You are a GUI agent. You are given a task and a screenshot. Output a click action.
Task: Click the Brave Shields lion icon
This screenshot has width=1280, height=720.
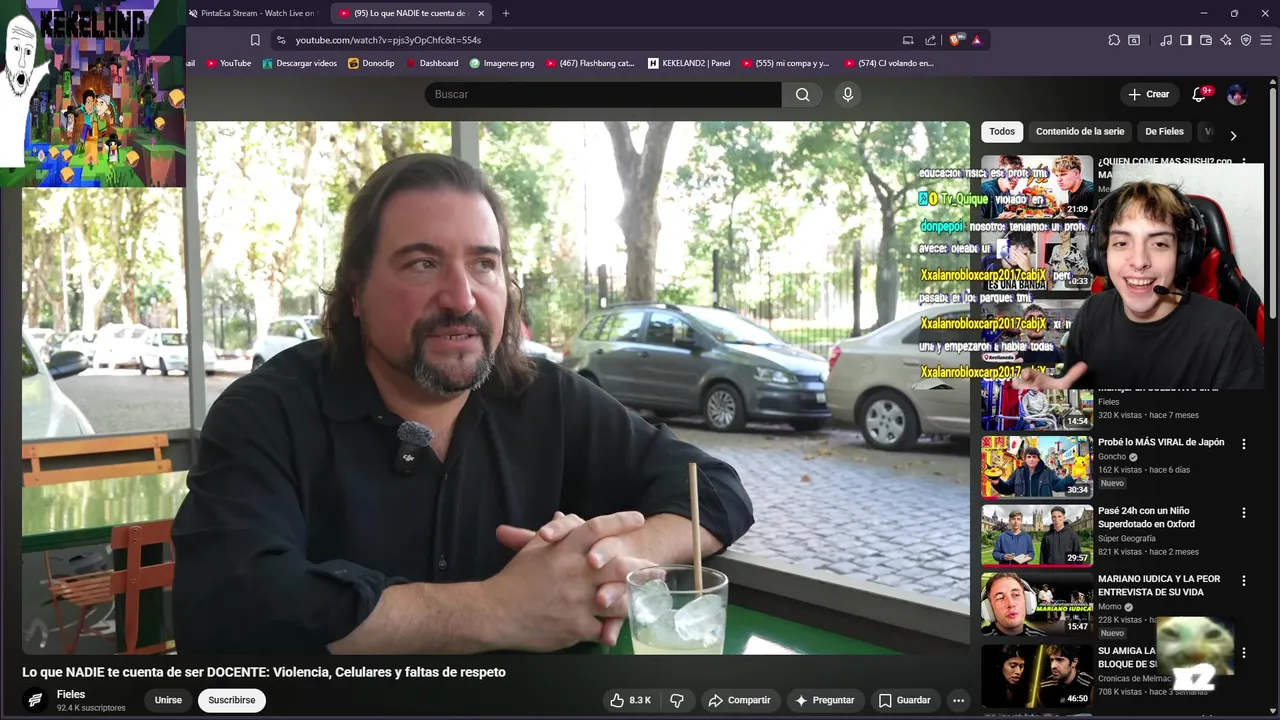tap(956, 40)
